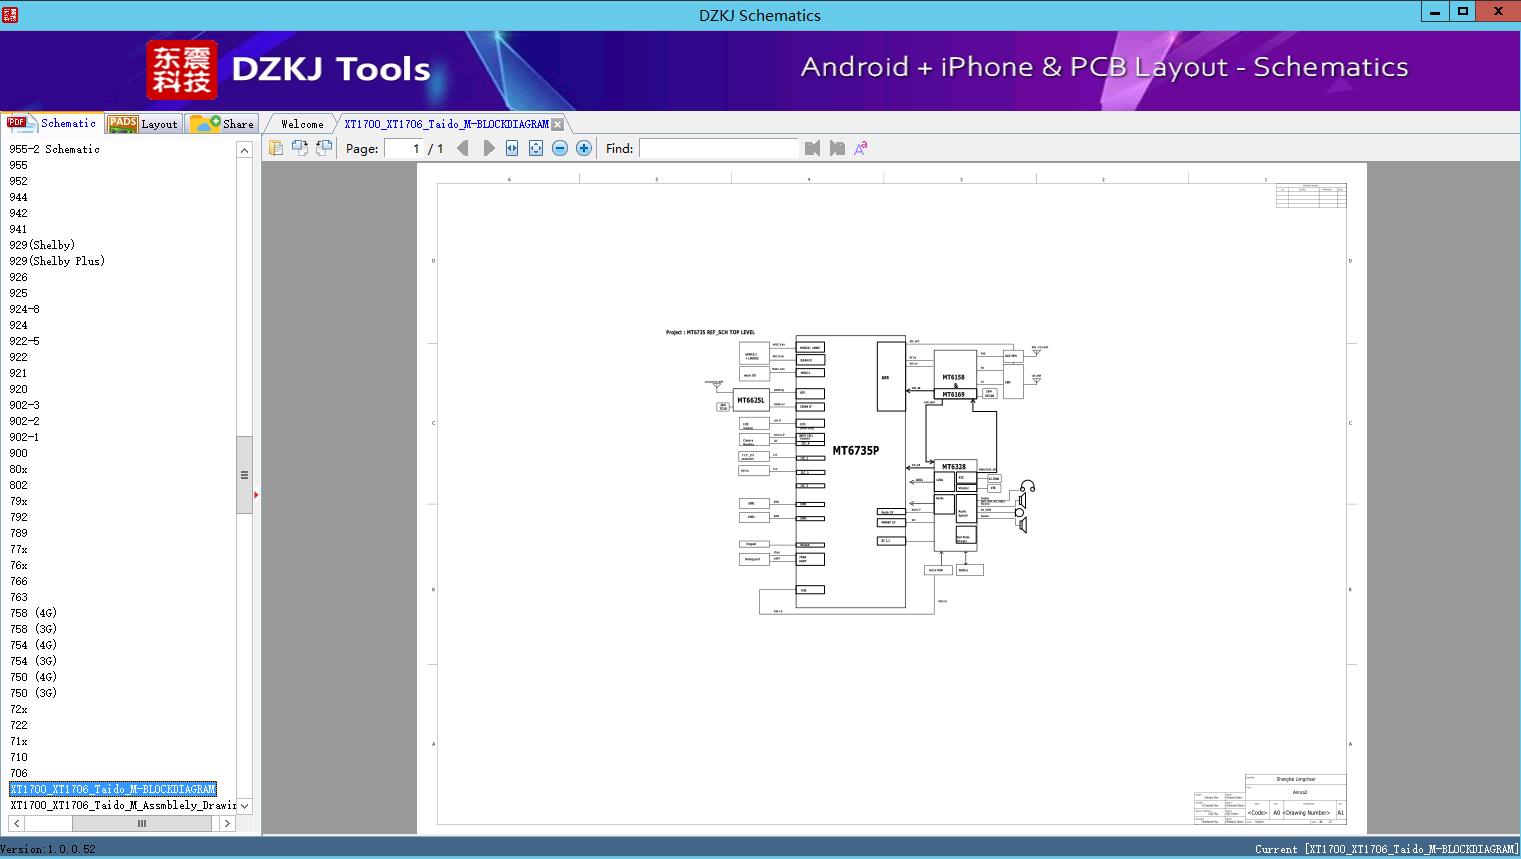The image size is (1521, 859).
Task: Click the zoom out minus icon
Action: 560,148
